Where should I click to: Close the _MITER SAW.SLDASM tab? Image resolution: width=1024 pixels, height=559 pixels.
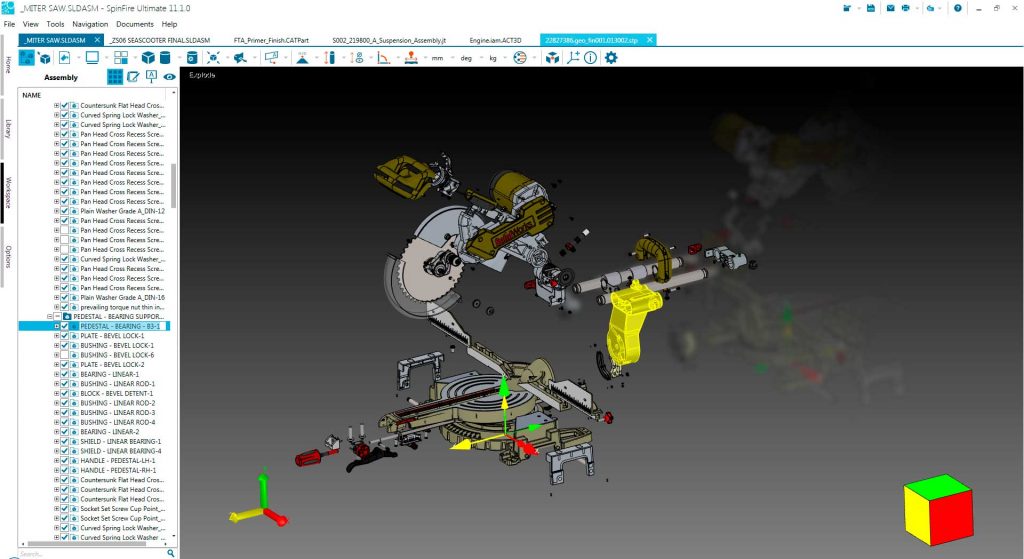tap(97, 40)
